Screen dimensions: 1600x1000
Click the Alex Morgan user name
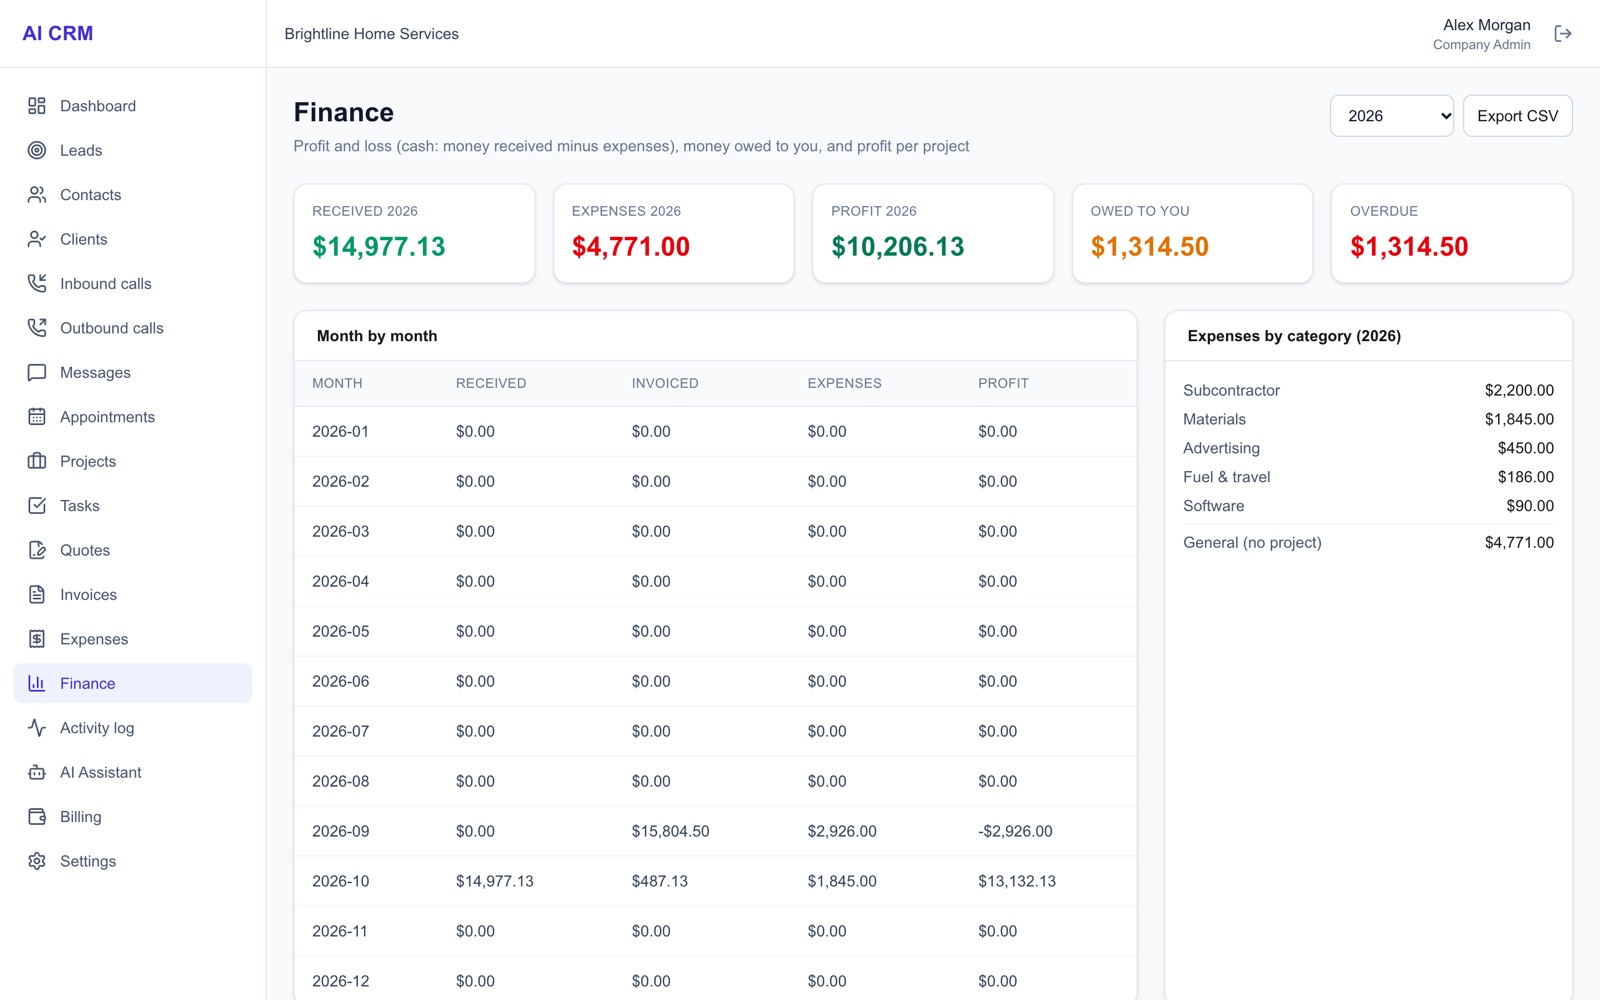[1486, 25]
